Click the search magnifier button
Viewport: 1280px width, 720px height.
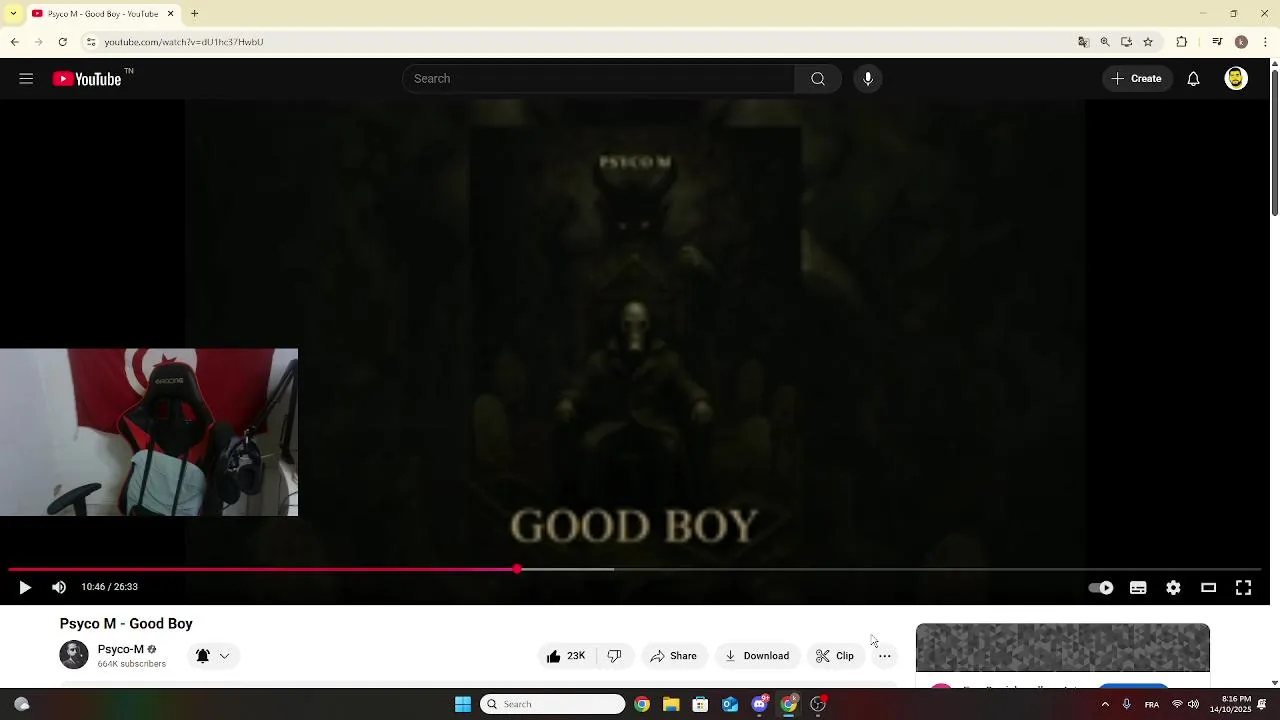tap(818, 79)
